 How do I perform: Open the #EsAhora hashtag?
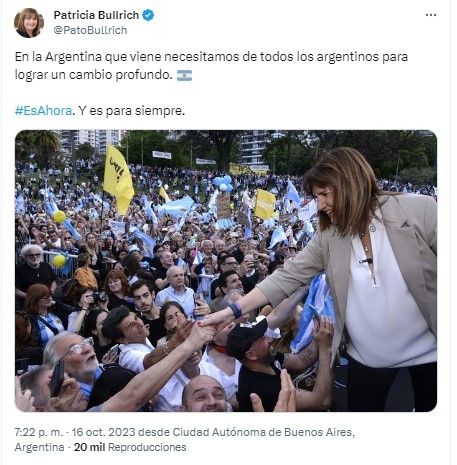coord(43,111)
